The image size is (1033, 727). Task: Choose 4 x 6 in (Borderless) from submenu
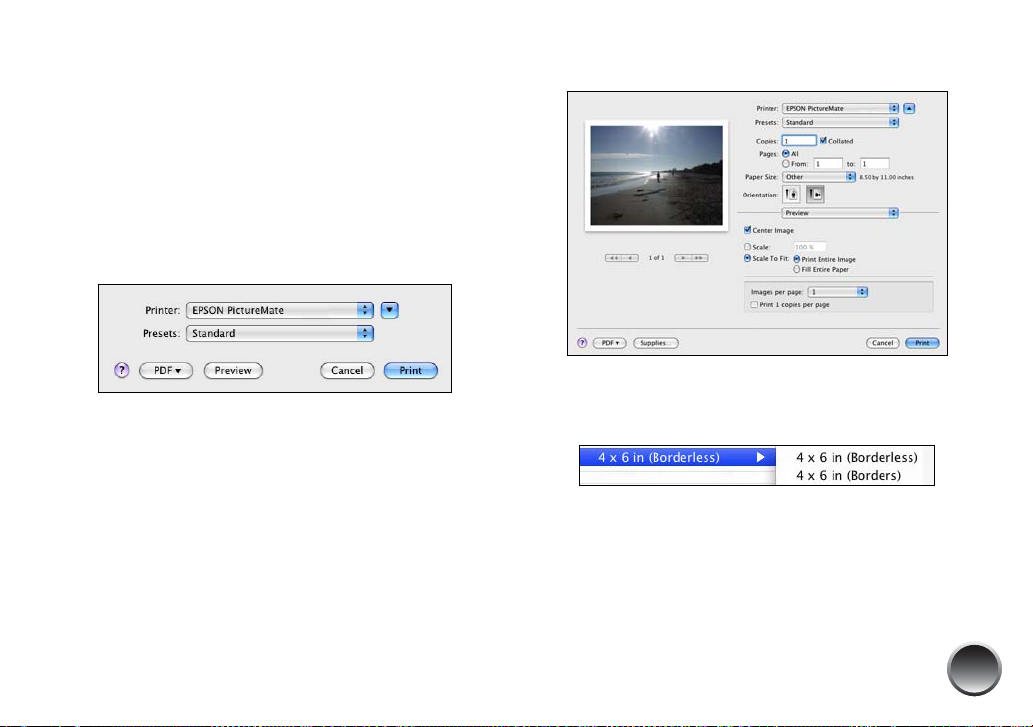tap(856, 457)
